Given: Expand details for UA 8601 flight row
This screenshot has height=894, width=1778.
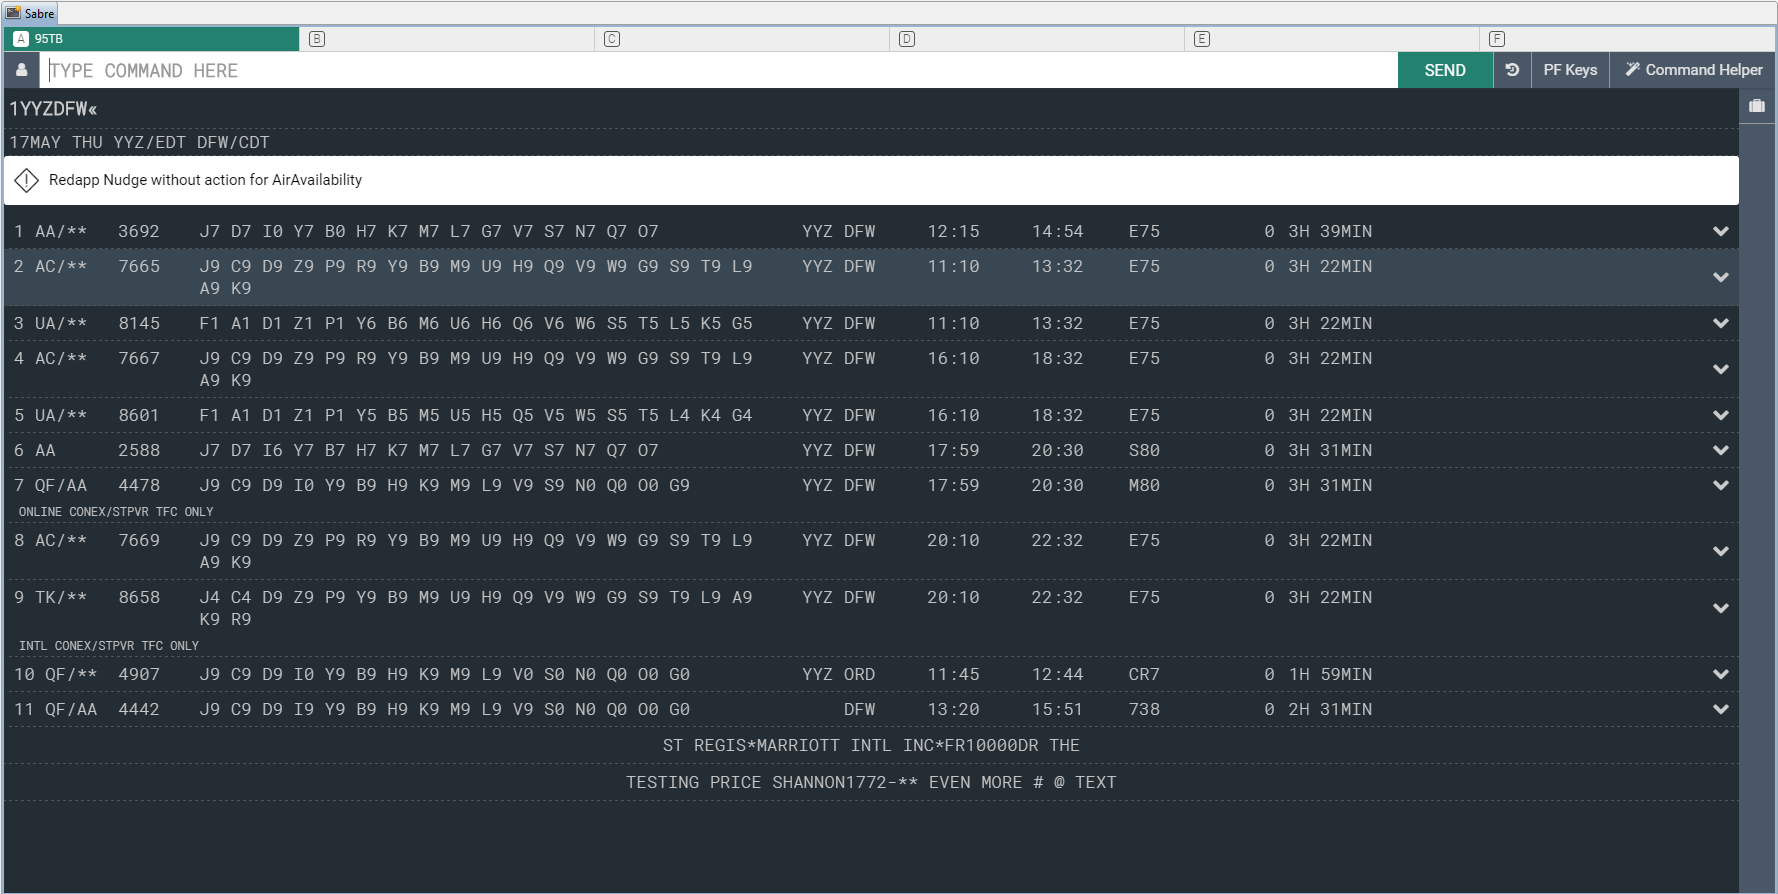Looking at the screenshot, I should click(1720, 415).
